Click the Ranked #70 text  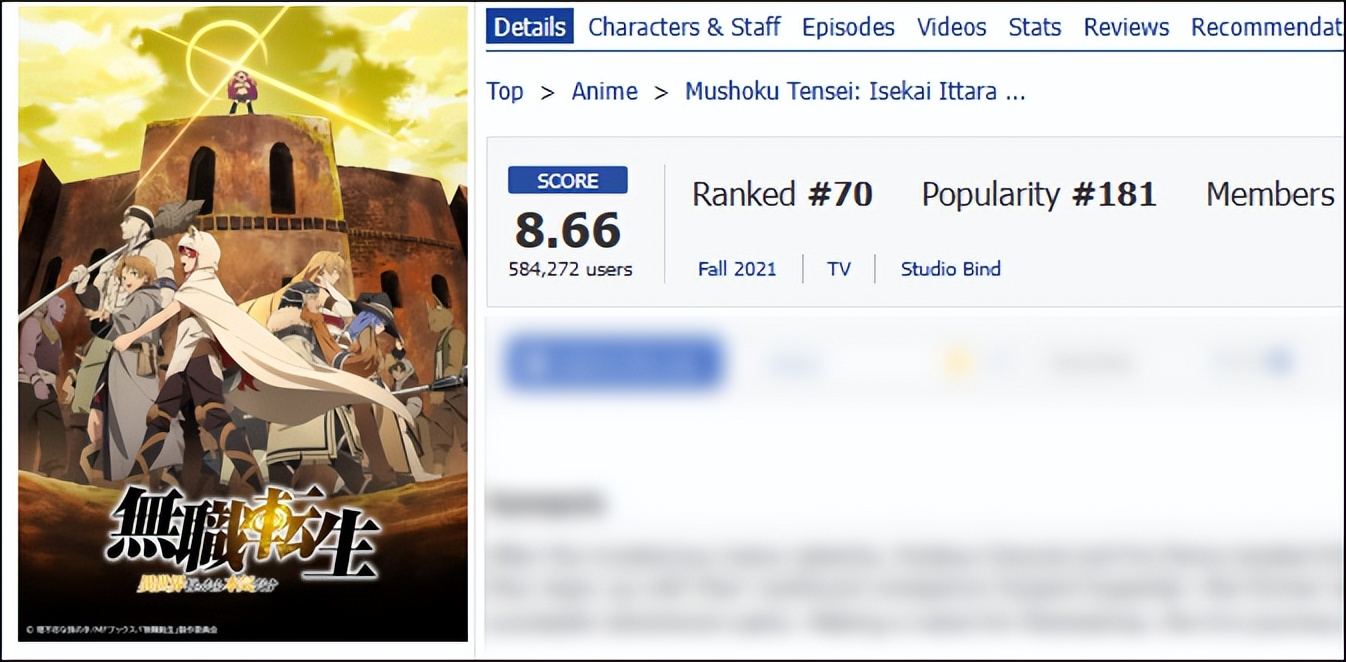782,194
